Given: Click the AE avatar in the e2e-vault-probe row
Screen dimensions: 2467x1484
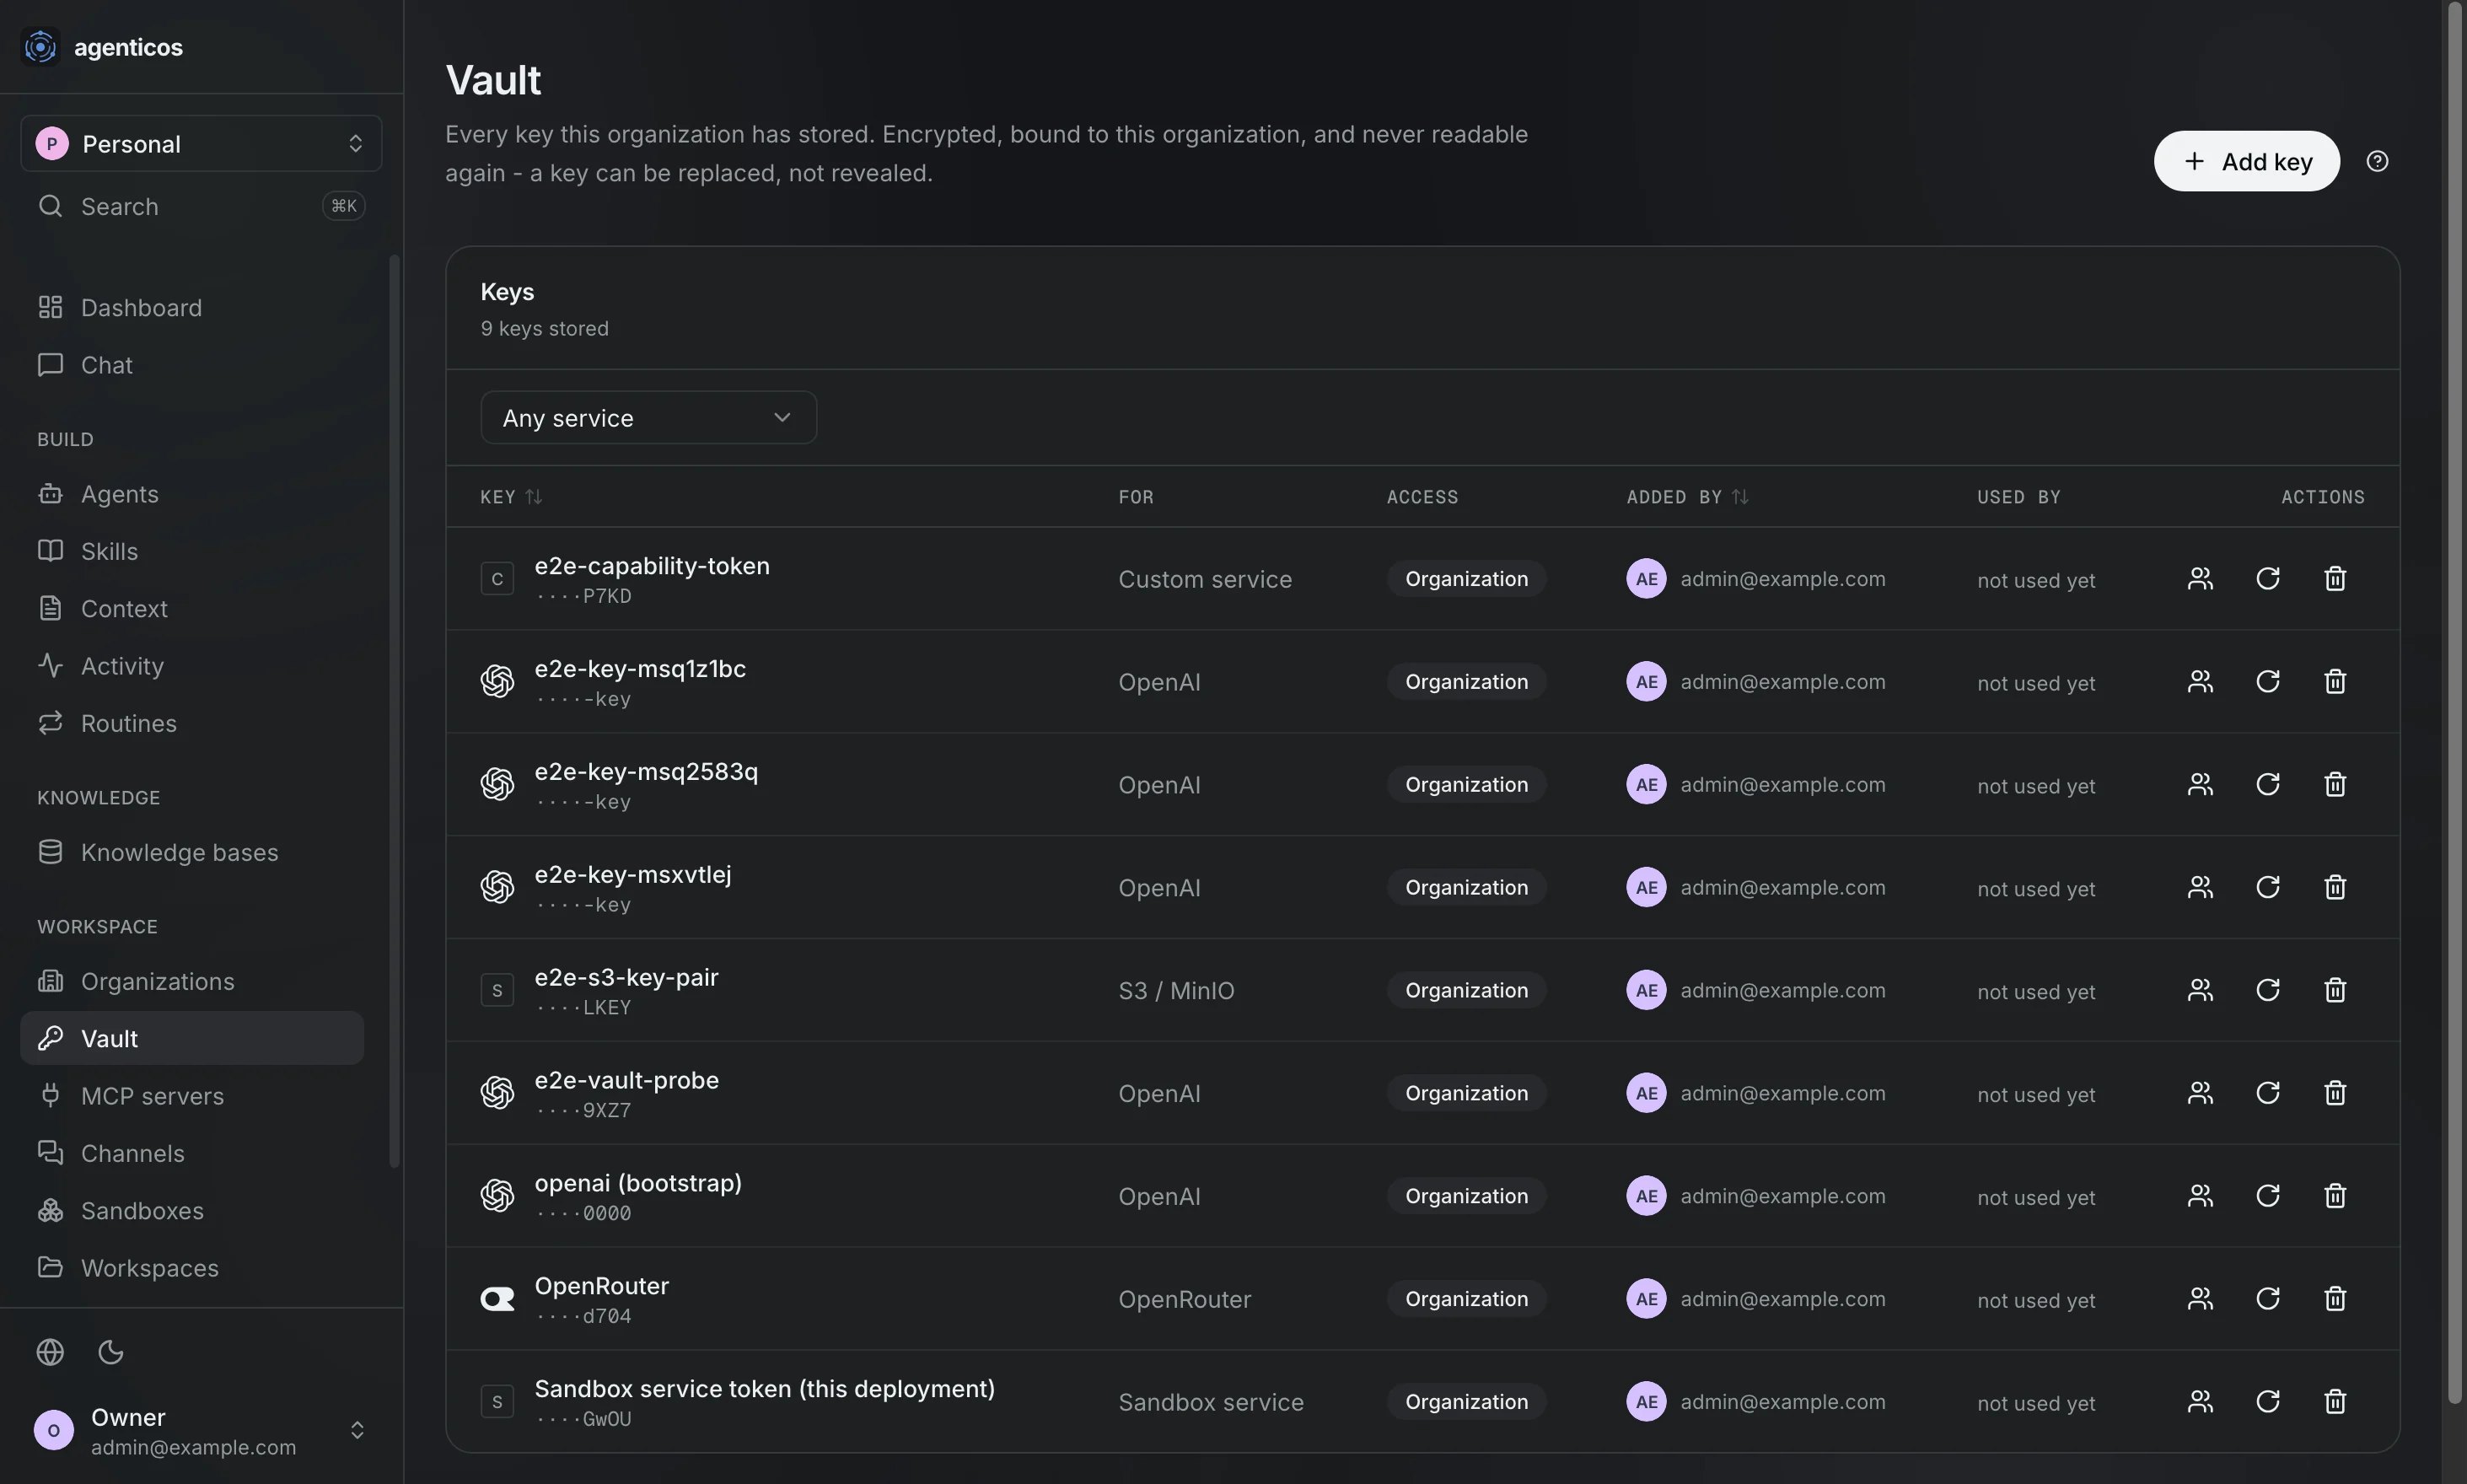Looking at the screenshot, I should (x=1646, y=1093).
